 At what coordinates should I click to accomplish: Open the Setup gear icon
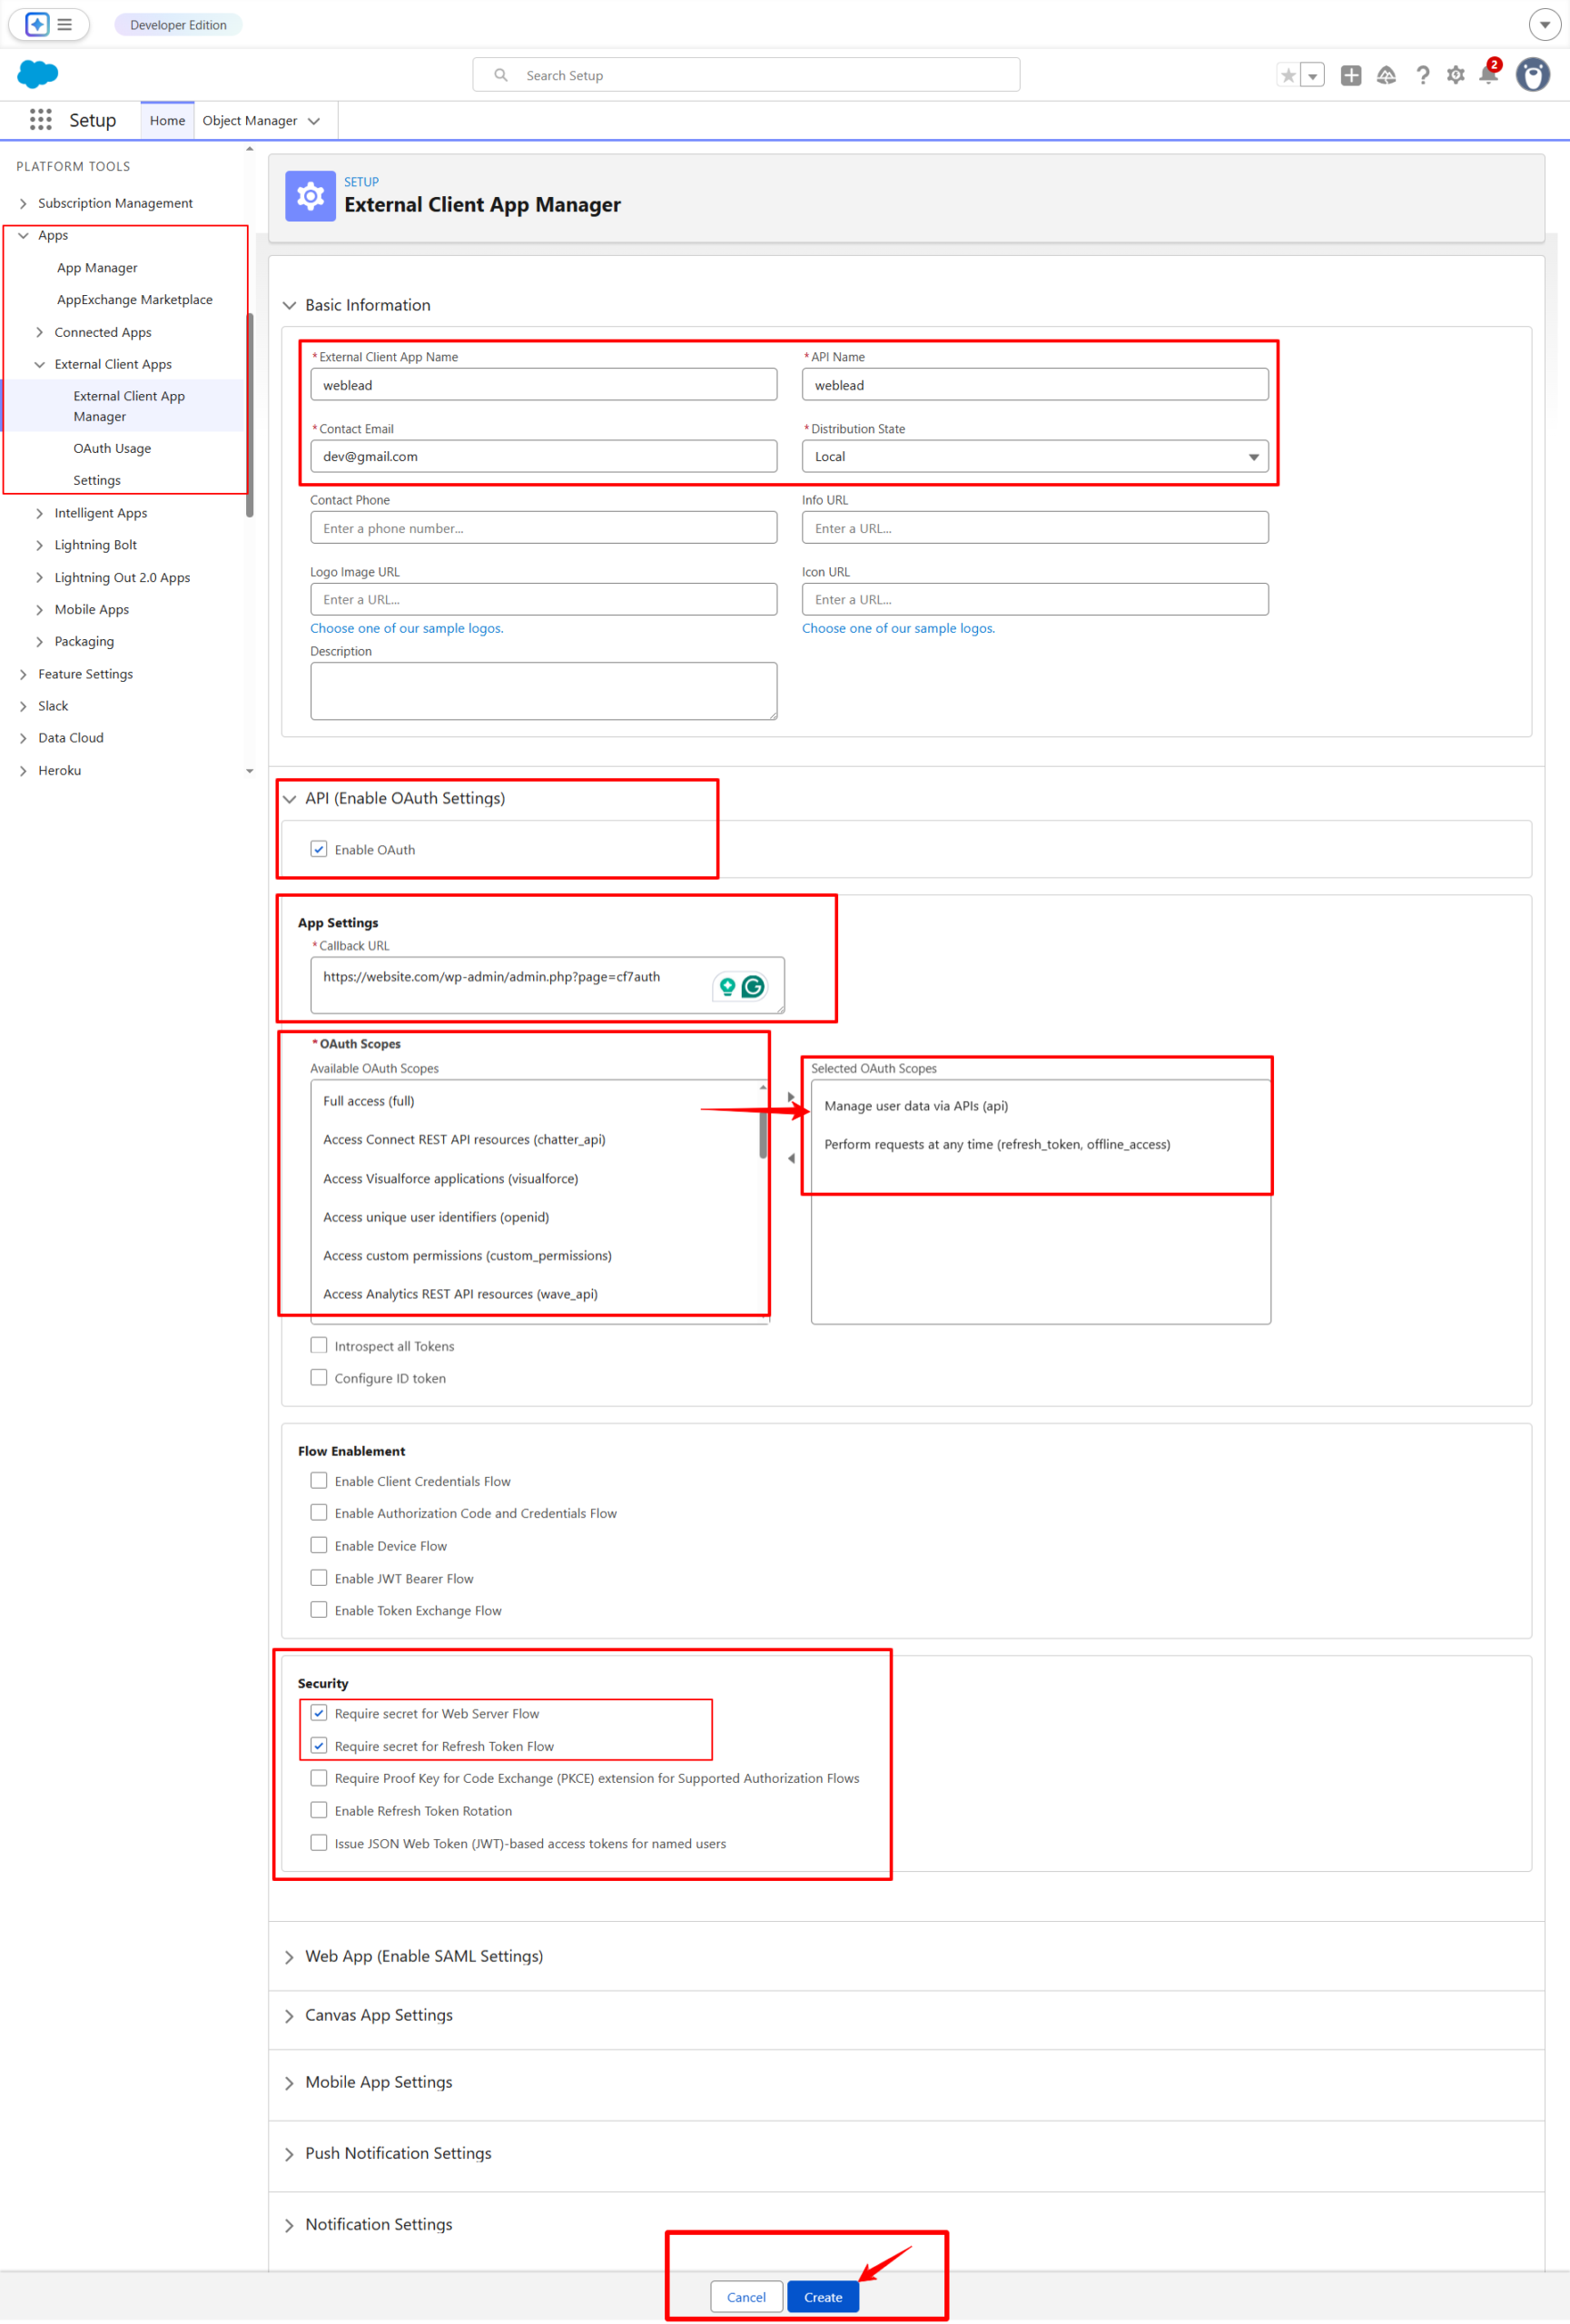click(x=1455, y=74)
